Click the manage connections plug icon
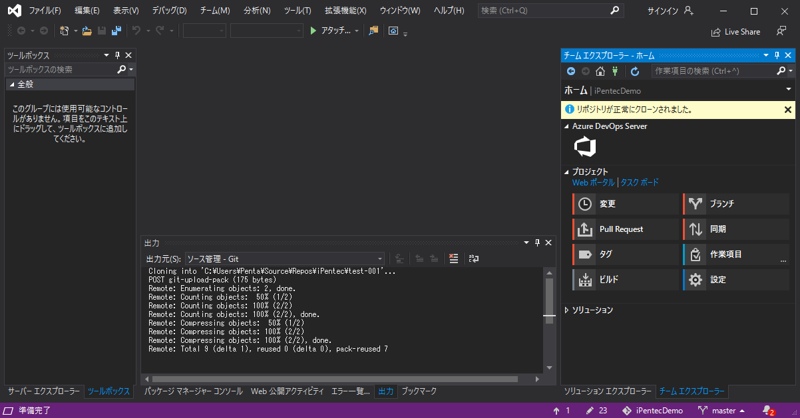This screenshot has height=418, width=800. click(615, 71)
